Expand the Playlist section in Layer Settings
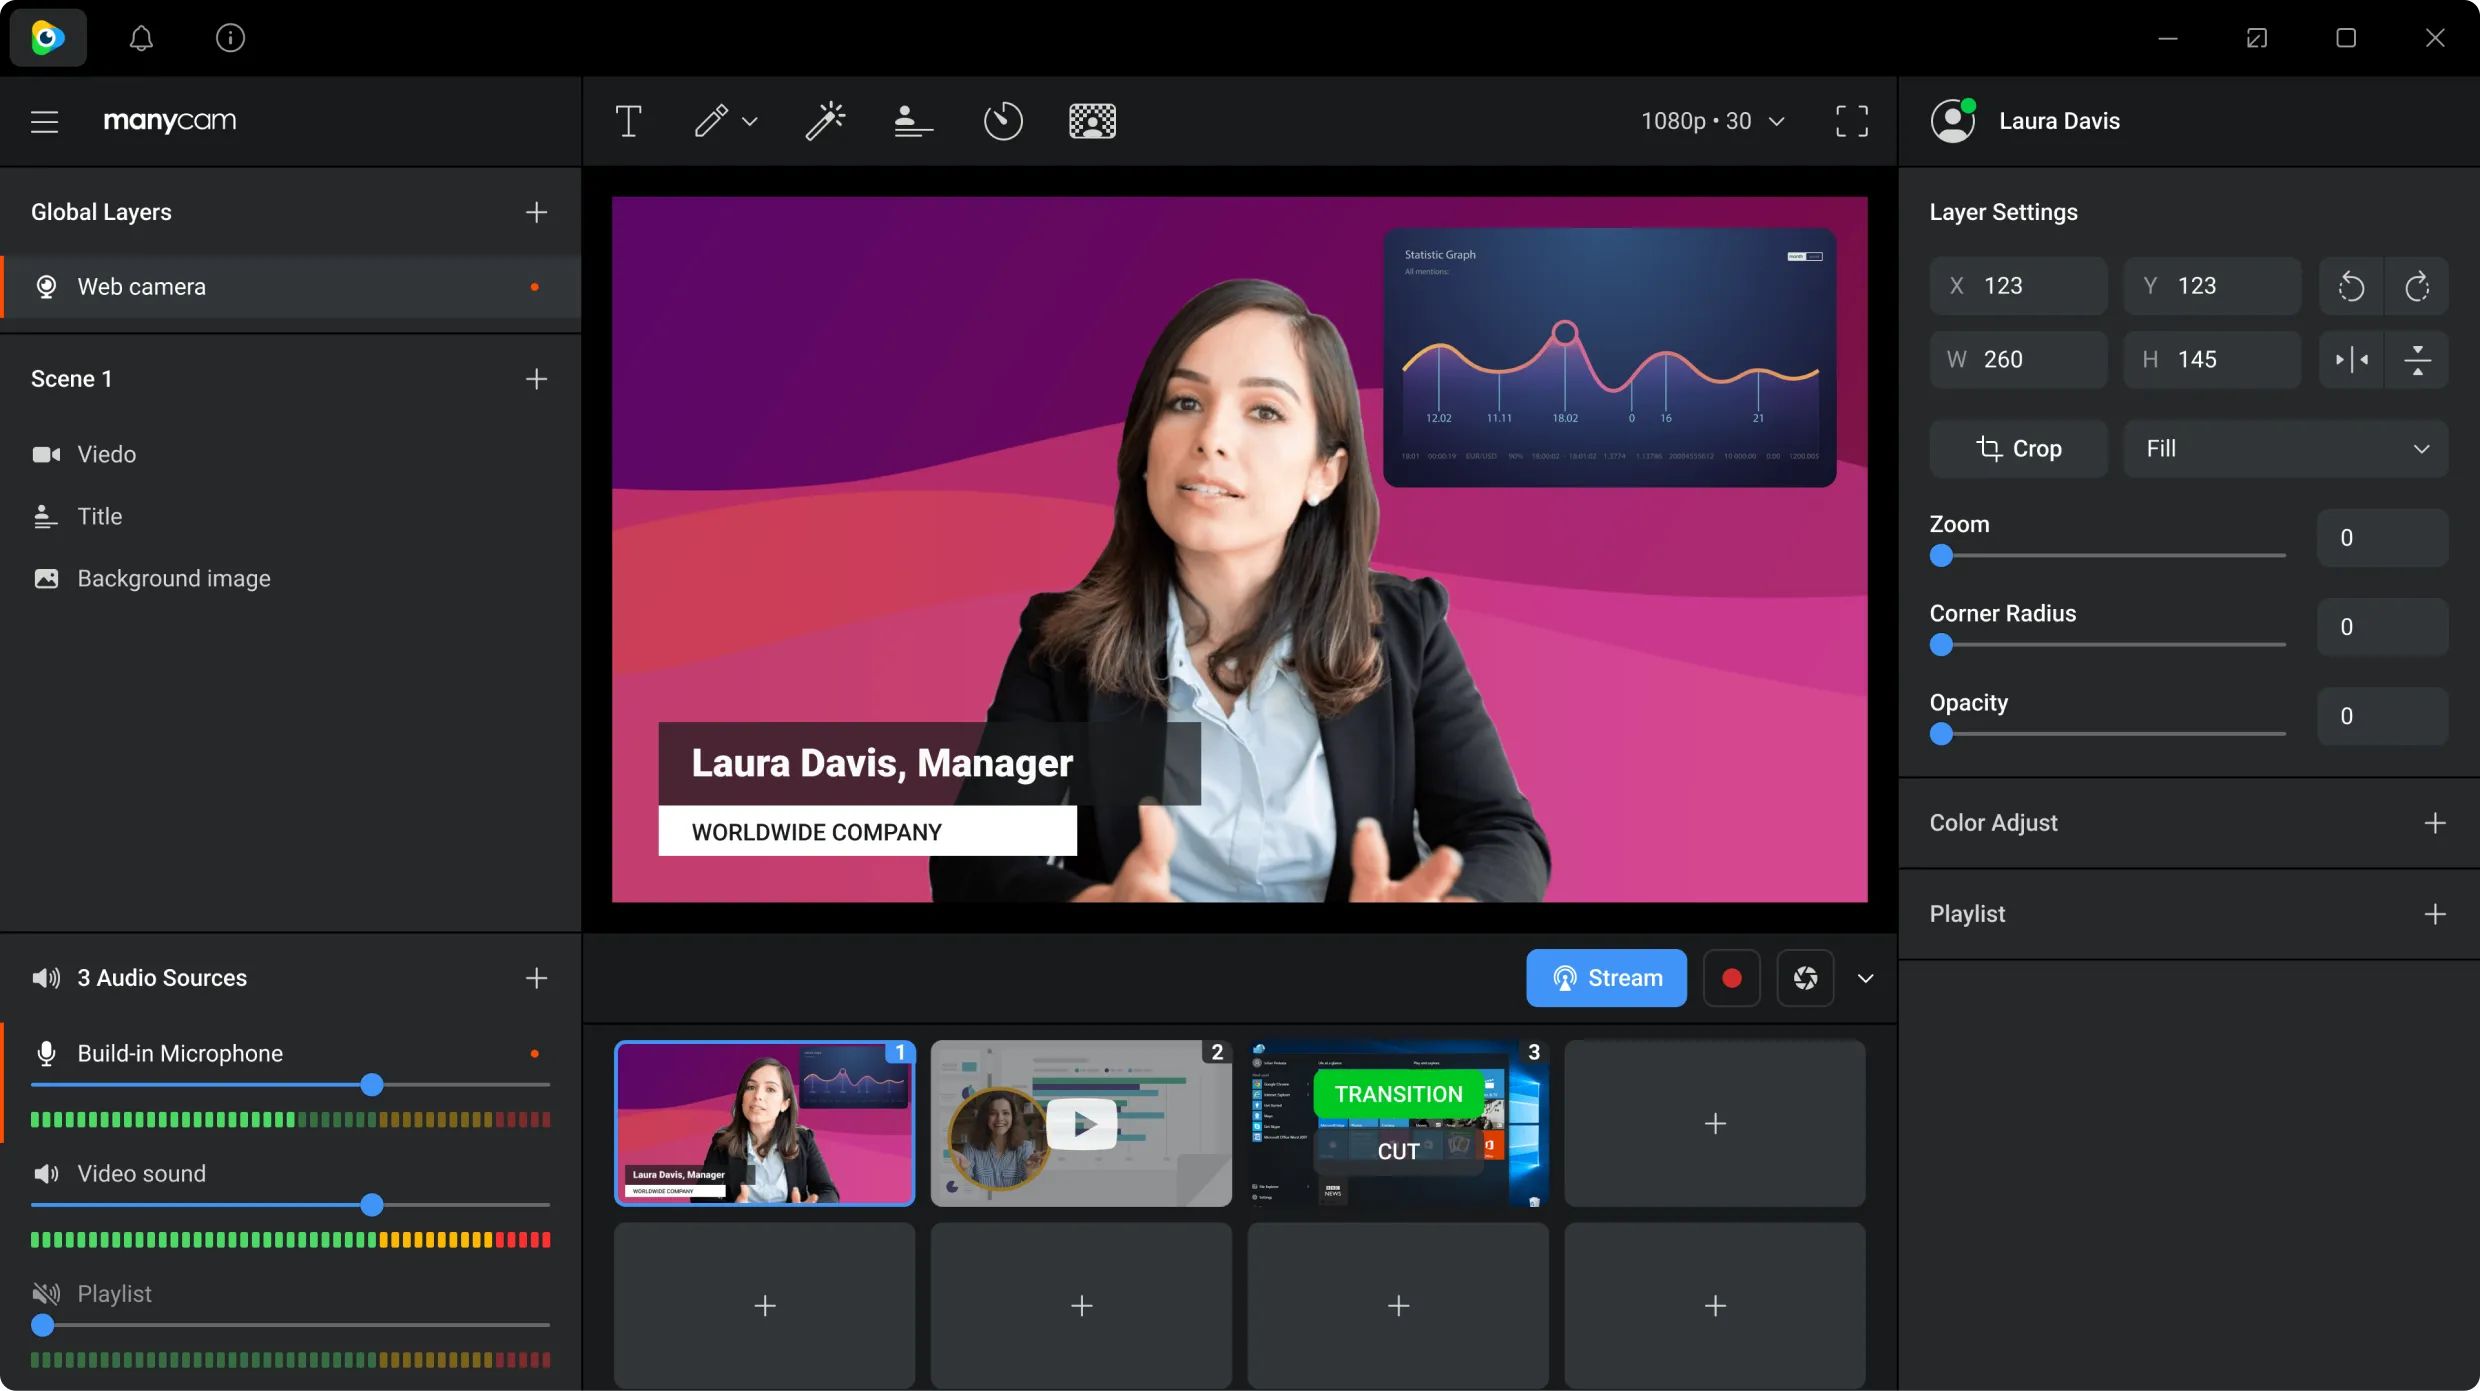This screenshot has width=2480, height=1391. click(2434, 911)
